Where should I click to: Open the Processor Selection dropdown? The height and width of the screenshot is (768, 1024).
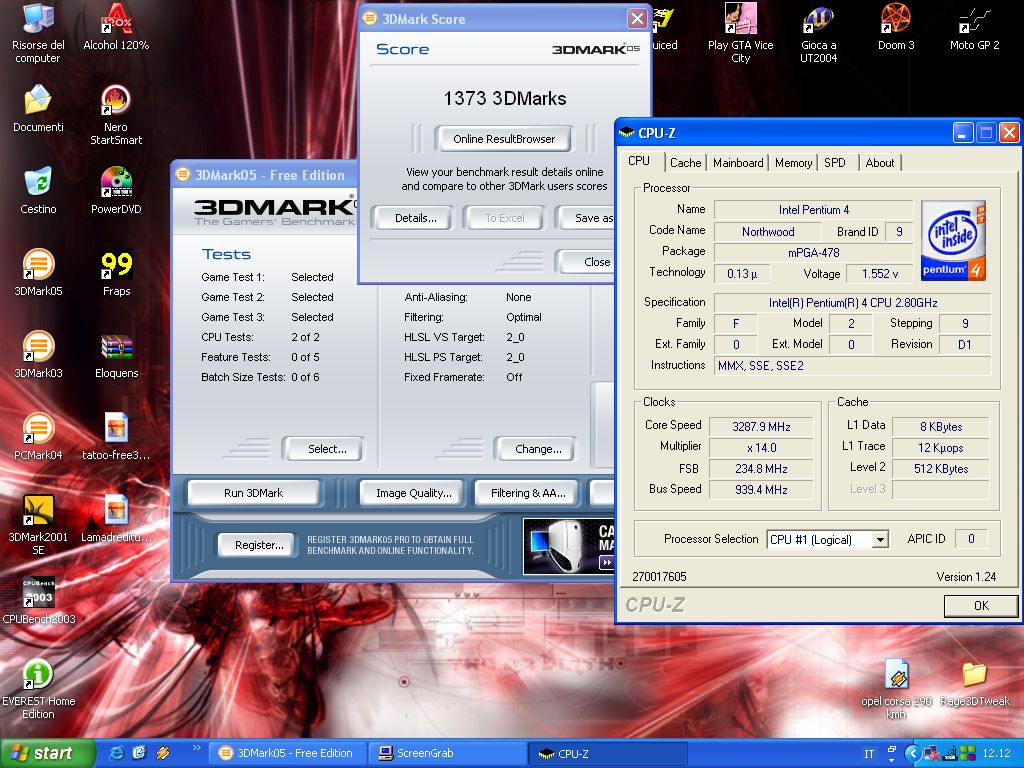pos(880,540)
